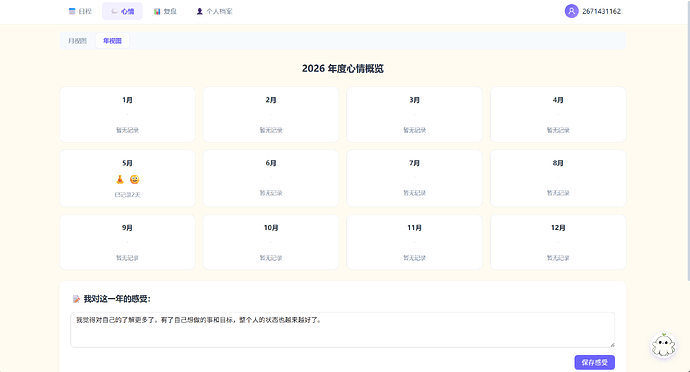Click the purple user avatar icon

(x=571, y=11)
